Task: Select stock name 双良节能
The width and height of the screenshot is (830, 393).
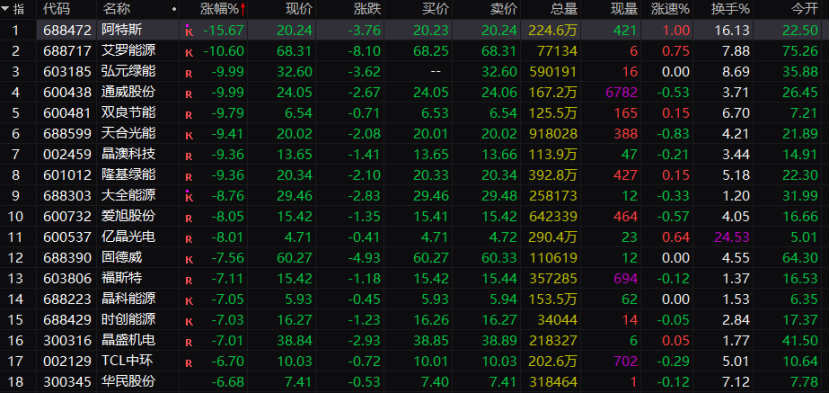Action: point(129,113)
